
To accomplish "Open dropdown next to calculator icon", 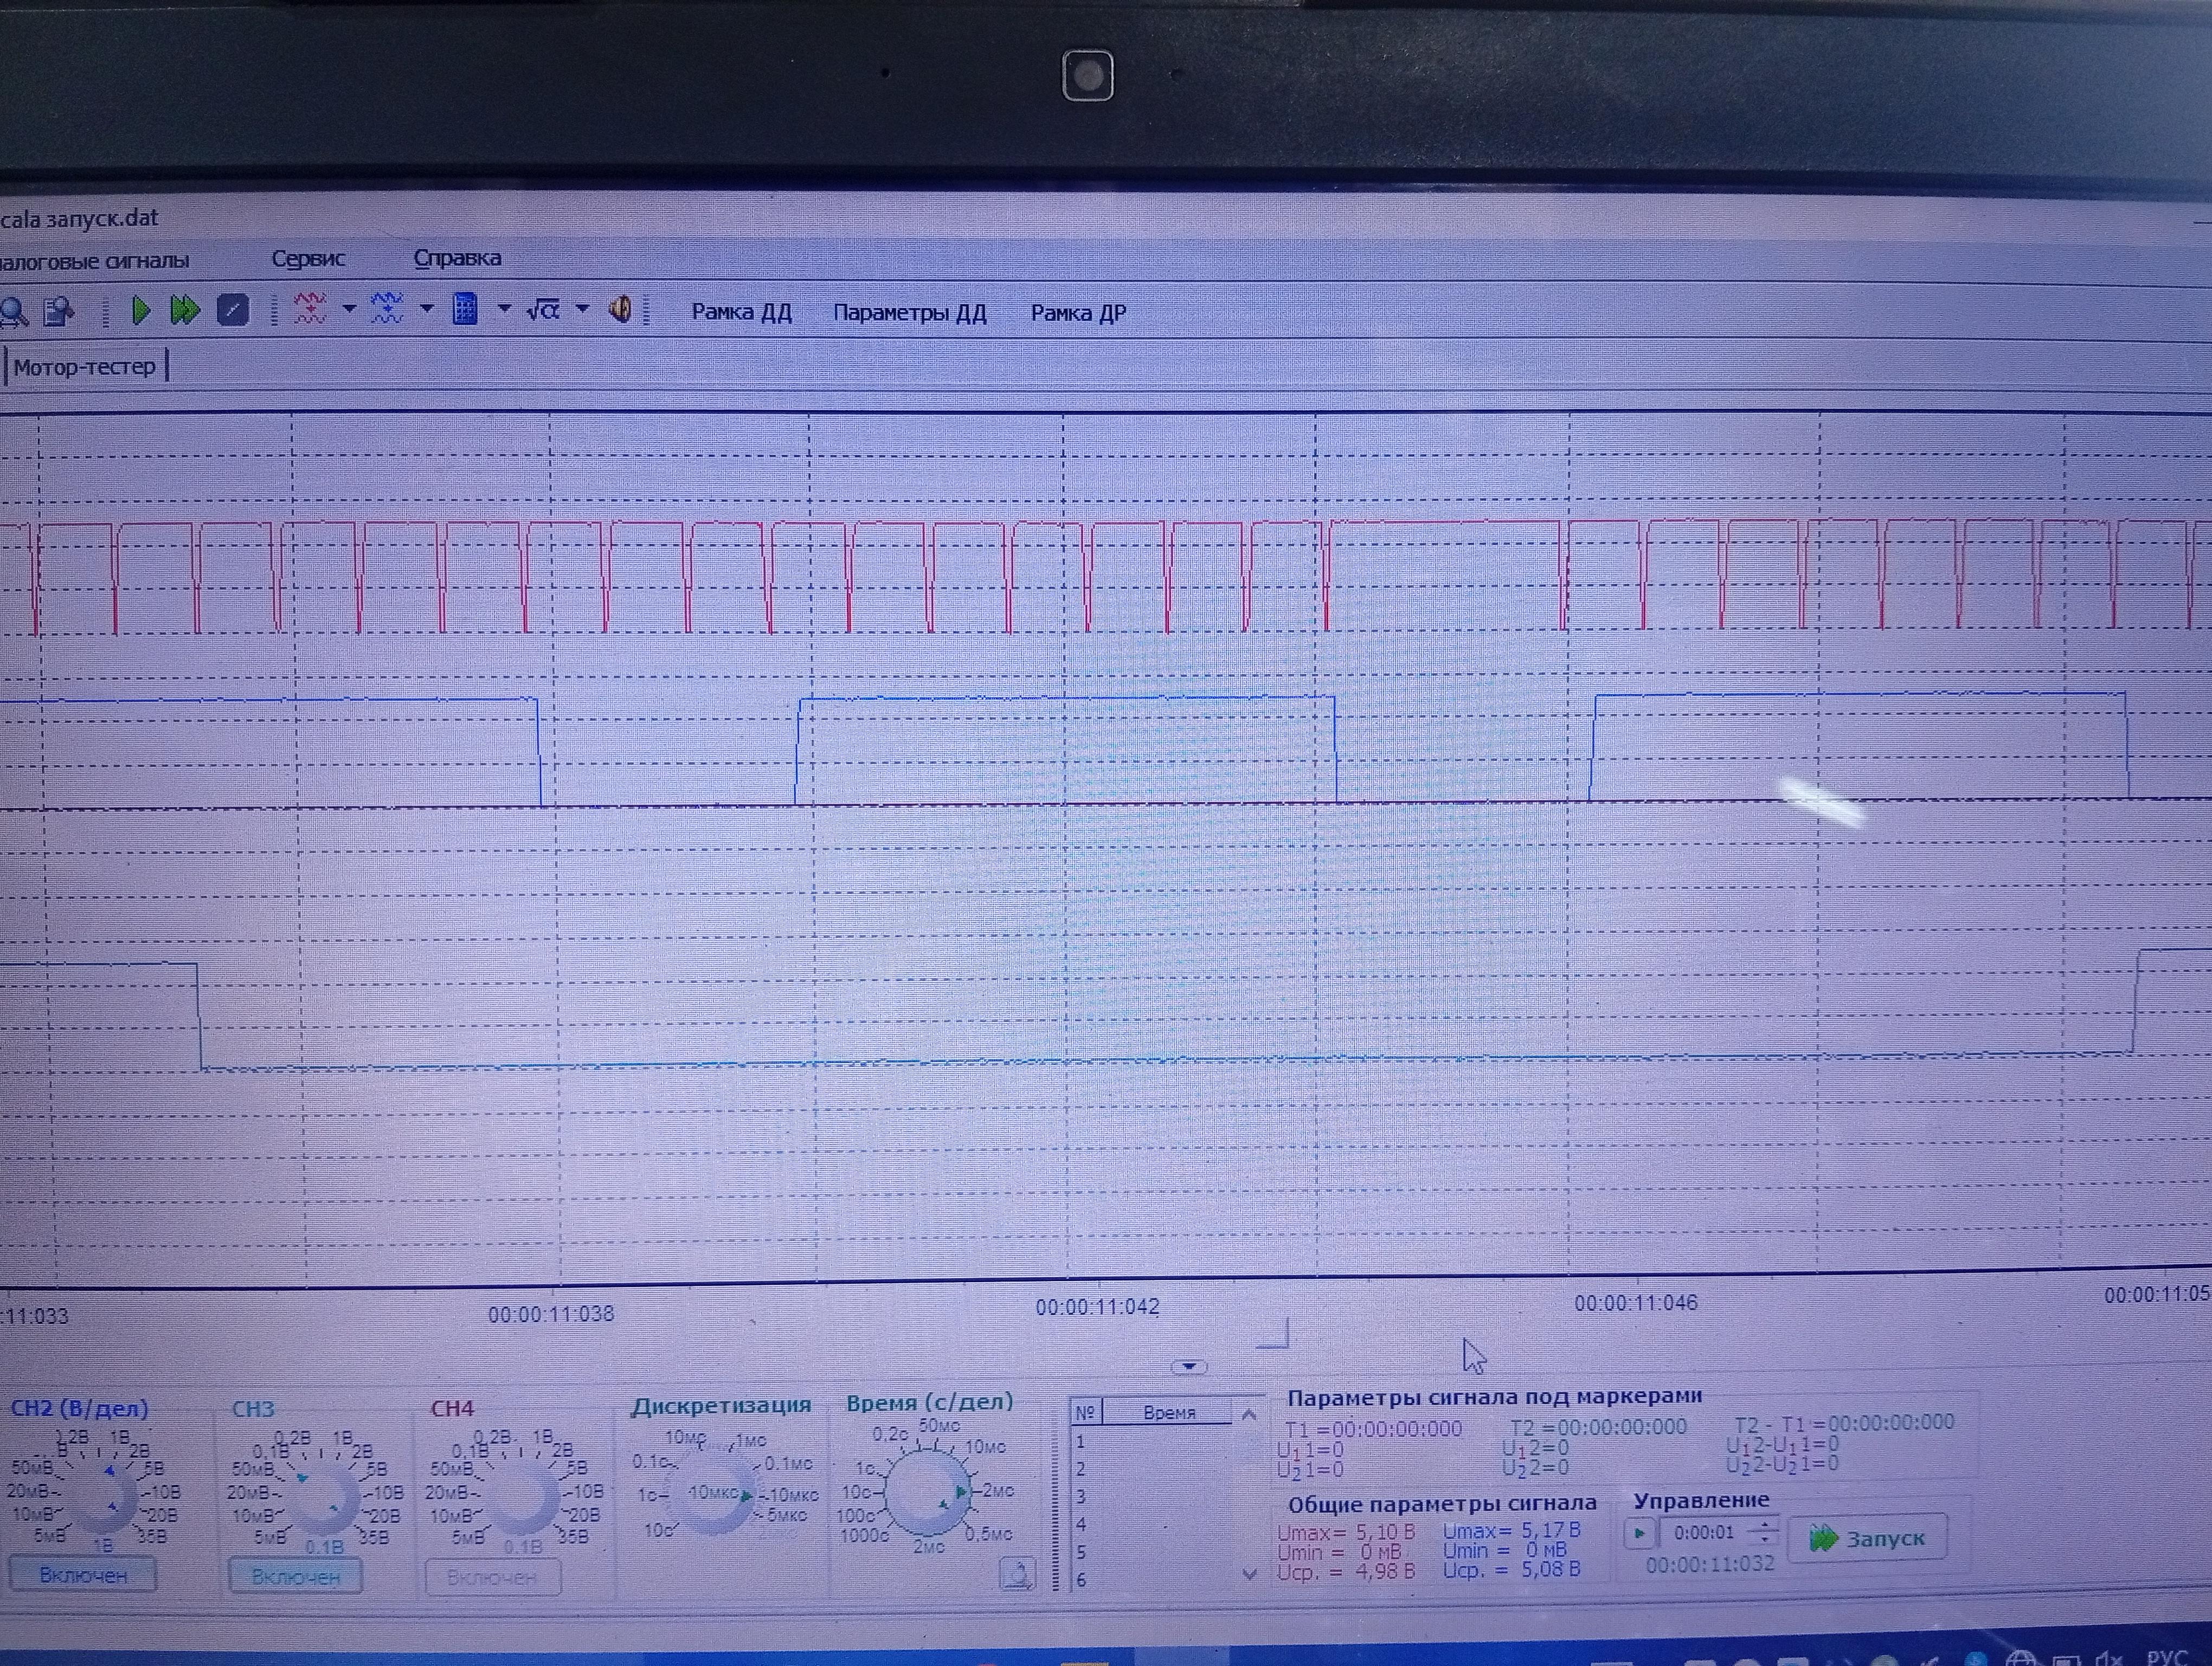I will click(x=505, y=310).
